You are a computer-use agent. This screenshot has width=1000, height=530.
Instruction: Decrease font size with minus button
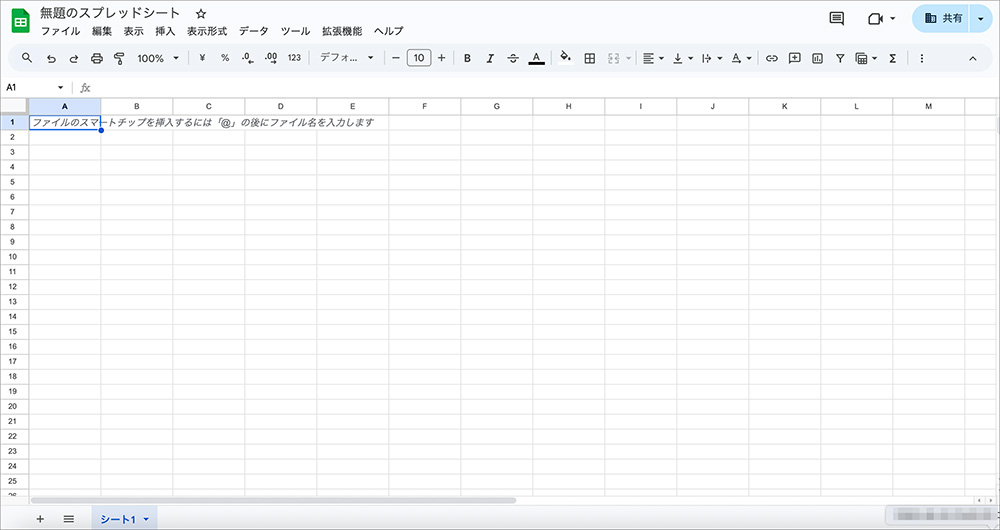click(x=395, y=58)
